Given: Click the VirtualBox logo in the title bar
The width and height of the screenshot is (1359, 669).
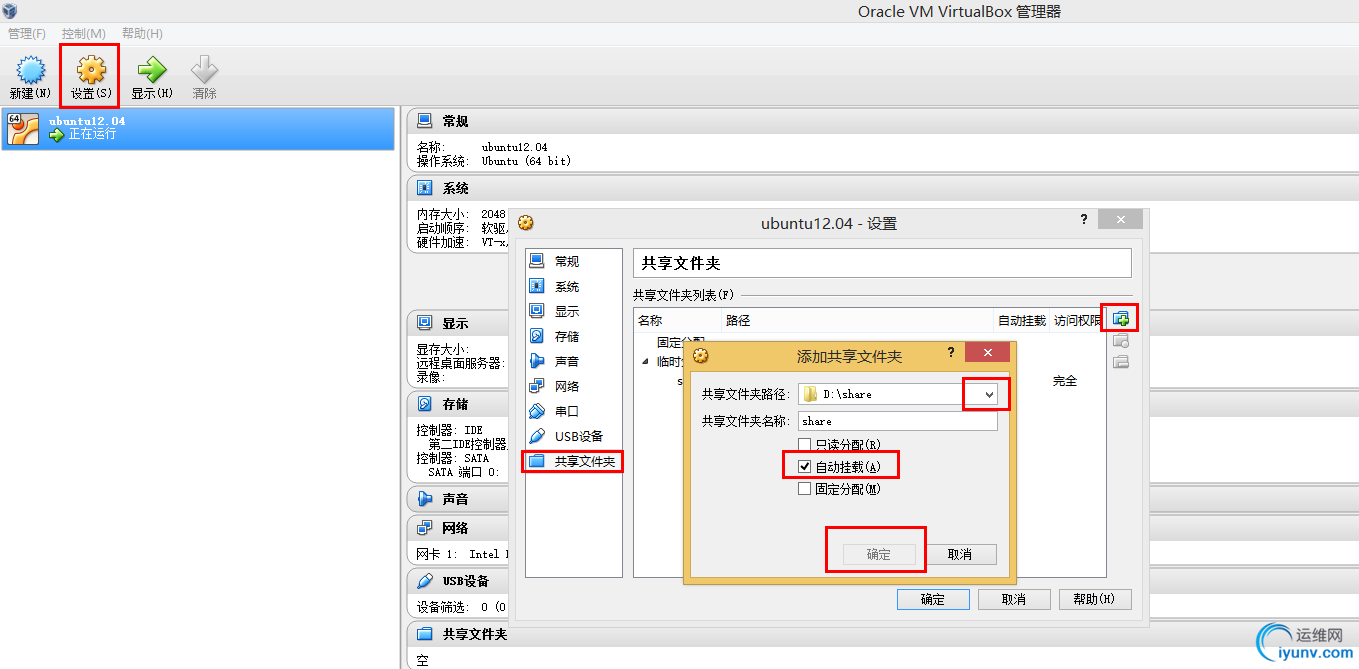Looking at the screenshot, I should click(x=10, y=12).
